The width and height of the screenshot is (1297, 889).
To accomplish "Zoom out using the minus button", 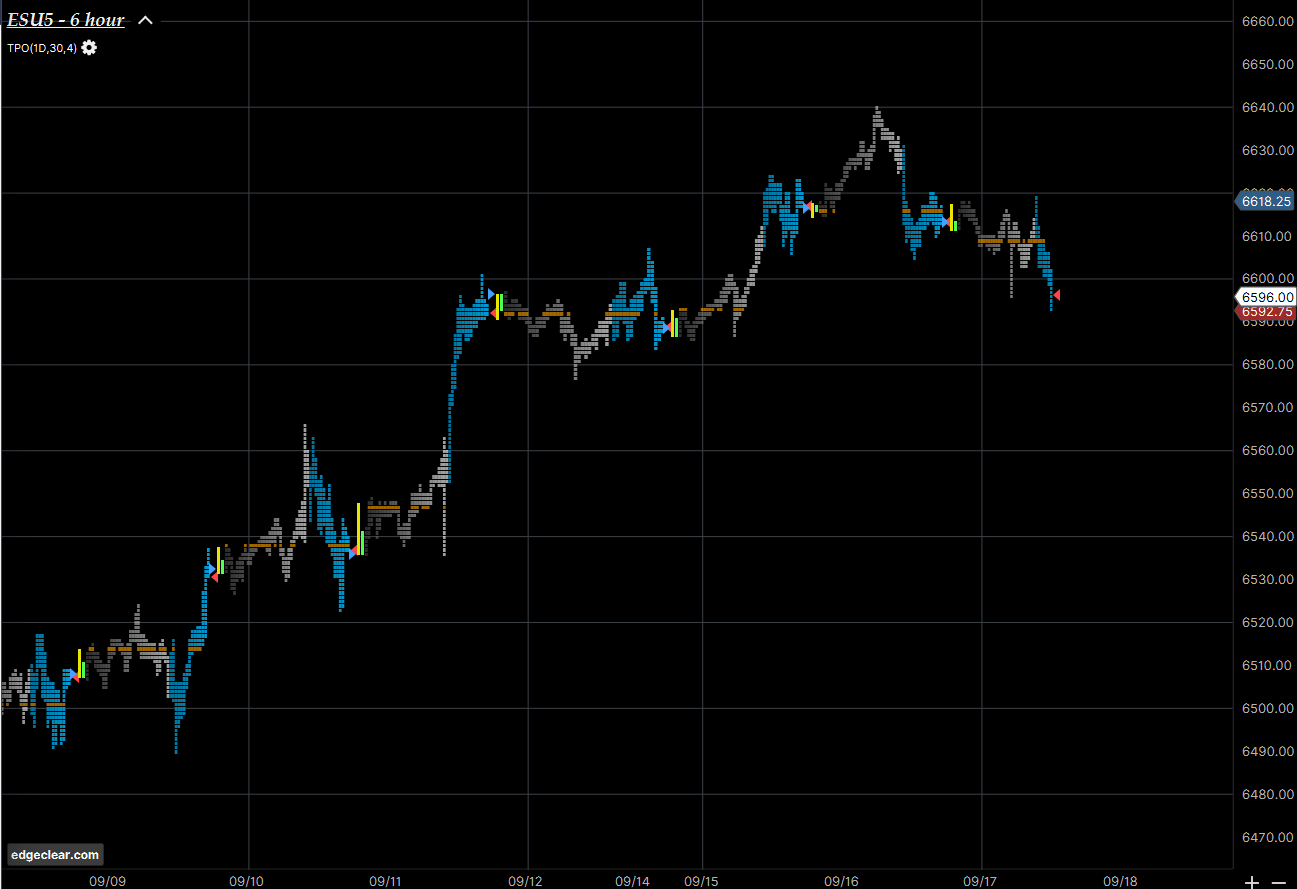I will [1277, 881].
